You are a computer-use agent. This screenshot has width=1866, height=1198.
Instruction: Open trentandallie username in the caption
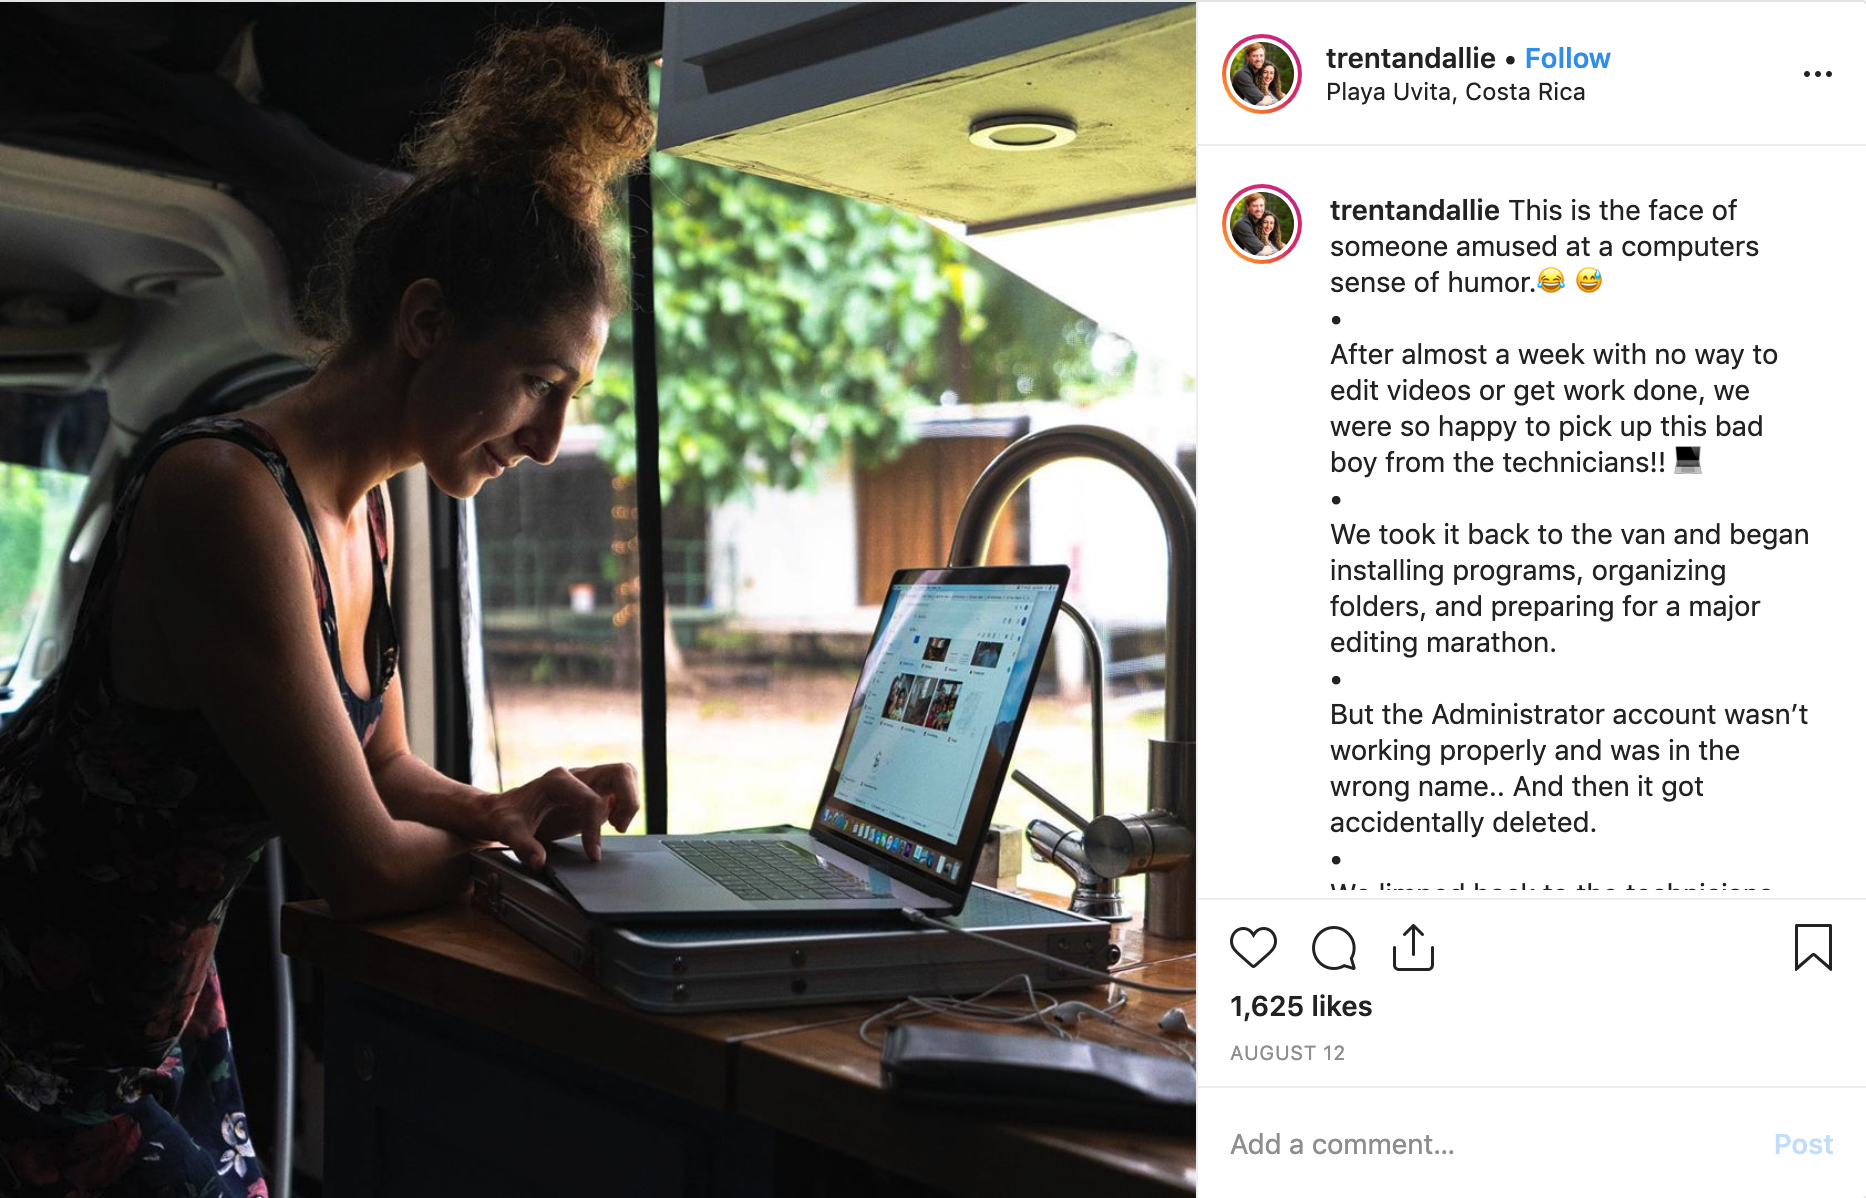point(1414,210)
